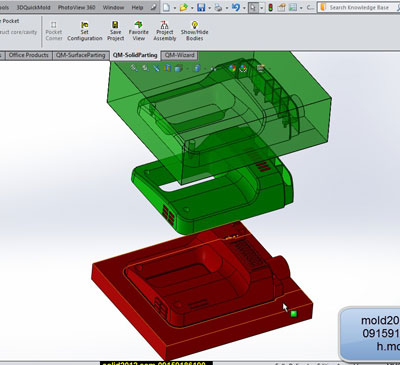Expand the Undo dropdown arrow
The width and height of the screenshot is (400, 365).
244,8
